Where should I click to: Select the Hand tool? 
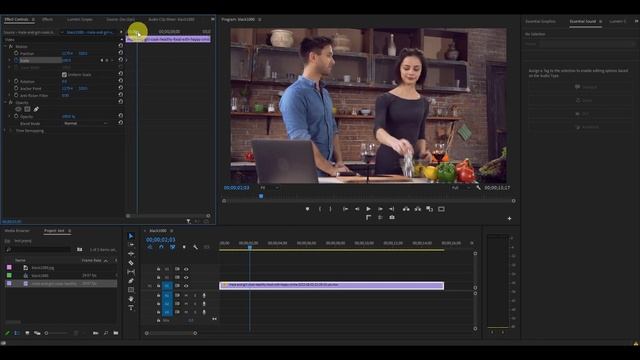[131, 299]
